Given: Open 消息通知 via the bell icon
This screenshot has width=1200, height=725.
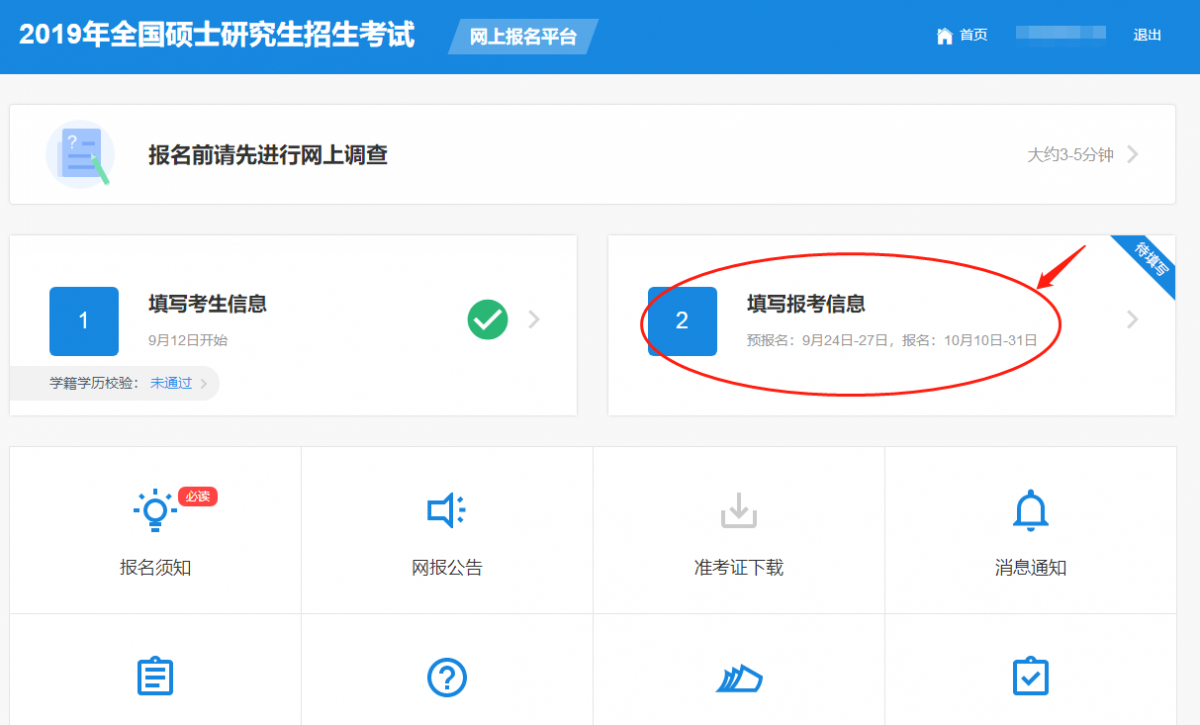Looking at the screenshot, I should pos(1031,510).
